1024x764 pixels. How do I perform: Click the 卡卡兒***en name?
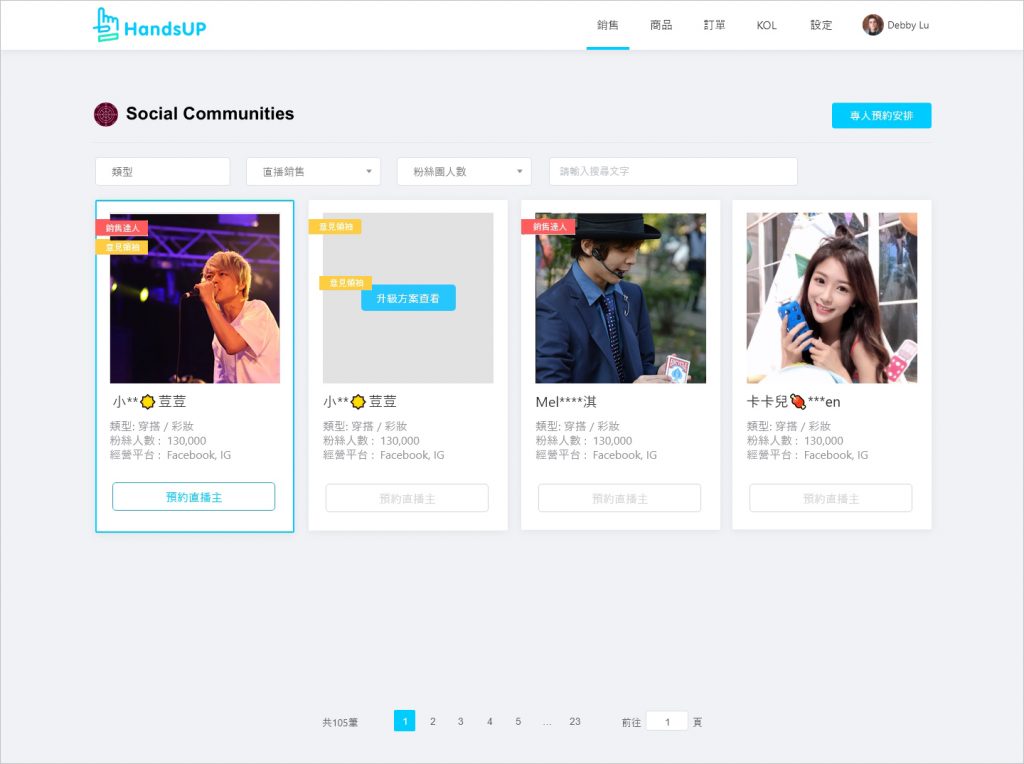tap(793, 402)
